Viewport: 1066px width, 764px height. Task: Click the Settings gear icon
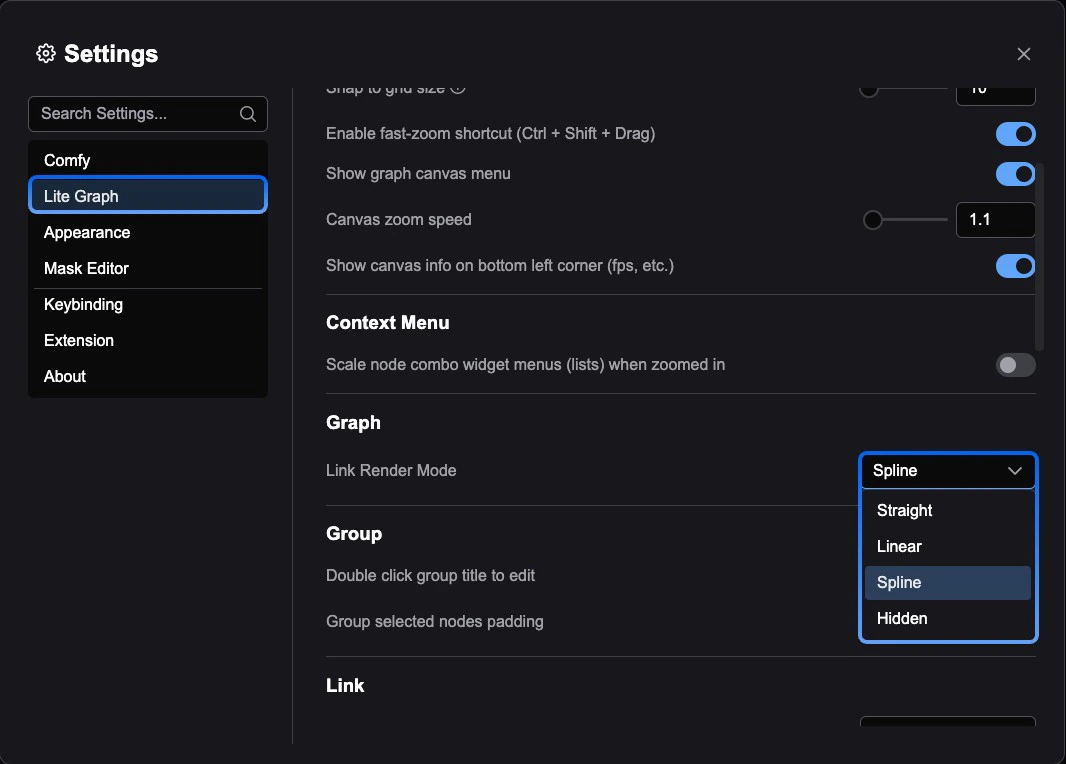click(45, 54)
